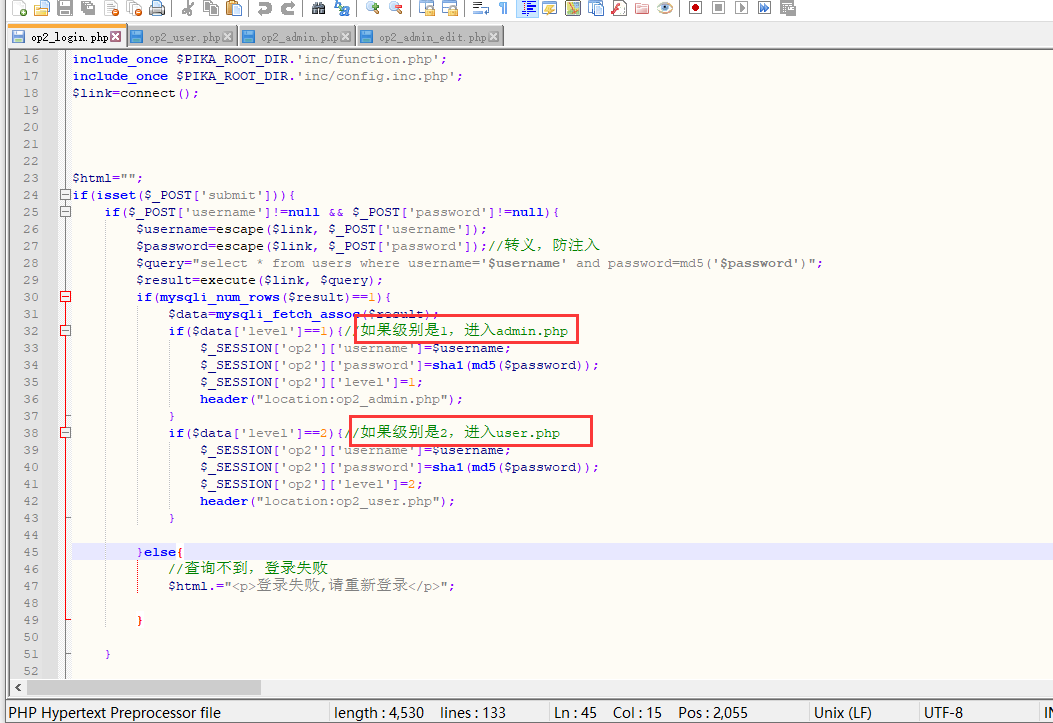Click the '$query="select * from users' line
1053x723 pixels.
[x=479, y=262]
